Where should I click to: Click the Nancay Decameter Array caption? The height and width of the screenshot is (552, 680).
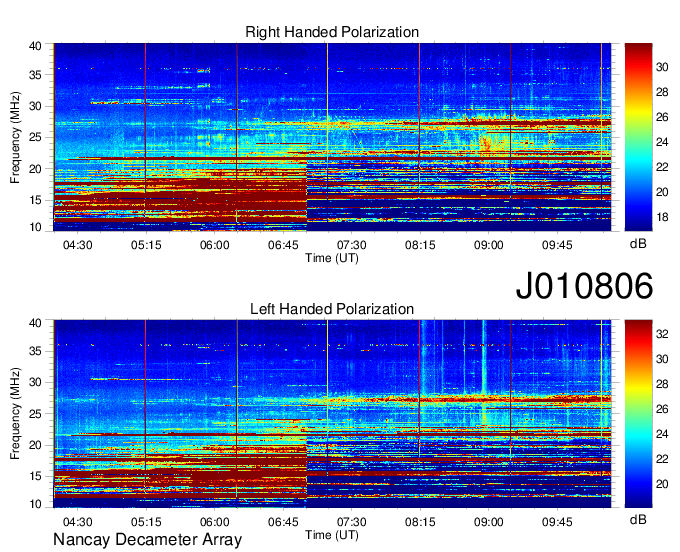point(147,540)
